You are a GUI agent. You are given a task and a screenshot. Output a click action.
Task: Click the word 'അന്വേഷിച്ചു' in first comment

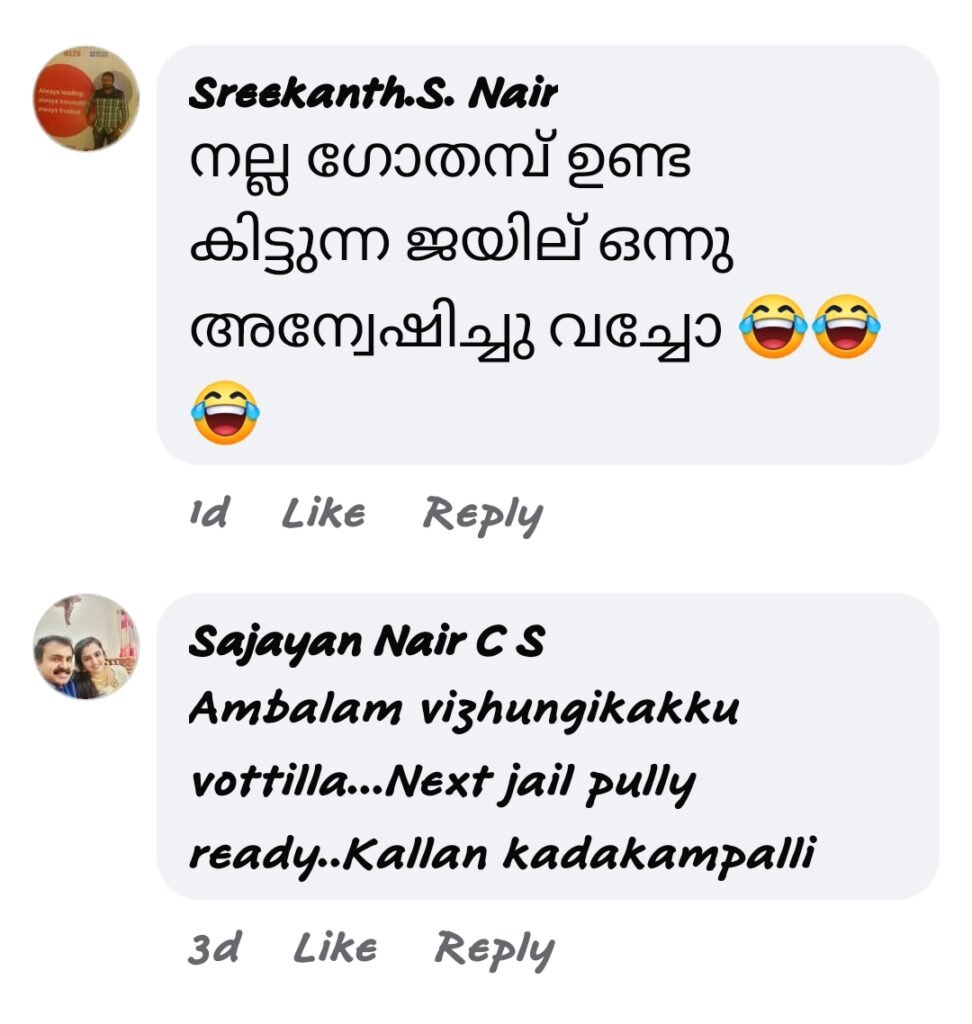[x=362, y=330]
